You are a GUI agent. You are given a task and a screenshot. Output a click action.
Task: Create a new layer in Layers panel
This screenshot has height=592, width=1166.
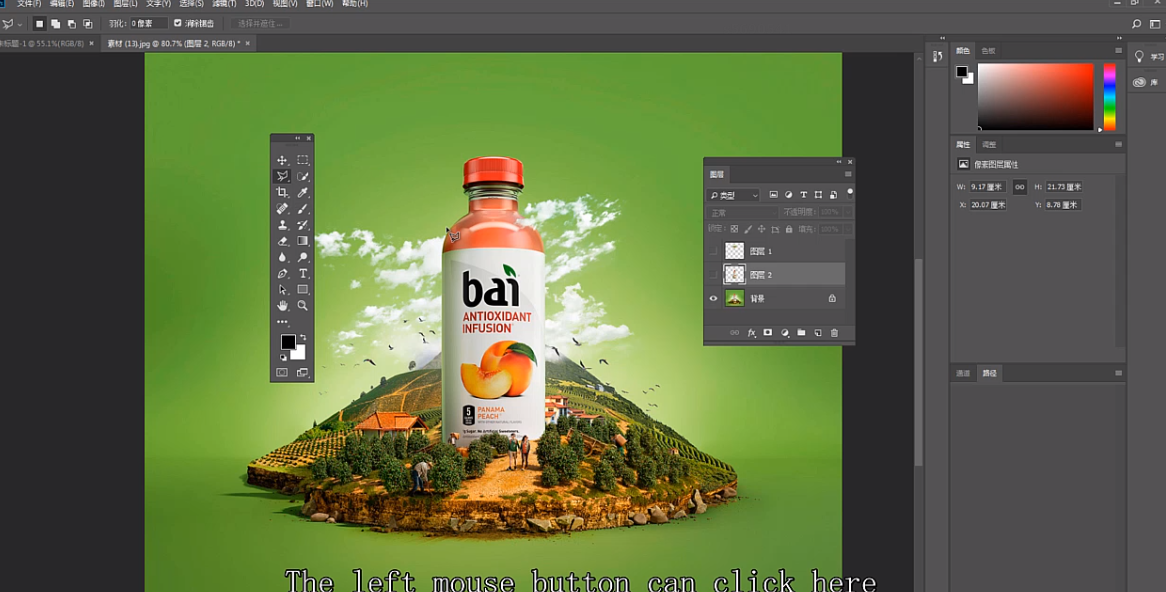tap(817, 333)
